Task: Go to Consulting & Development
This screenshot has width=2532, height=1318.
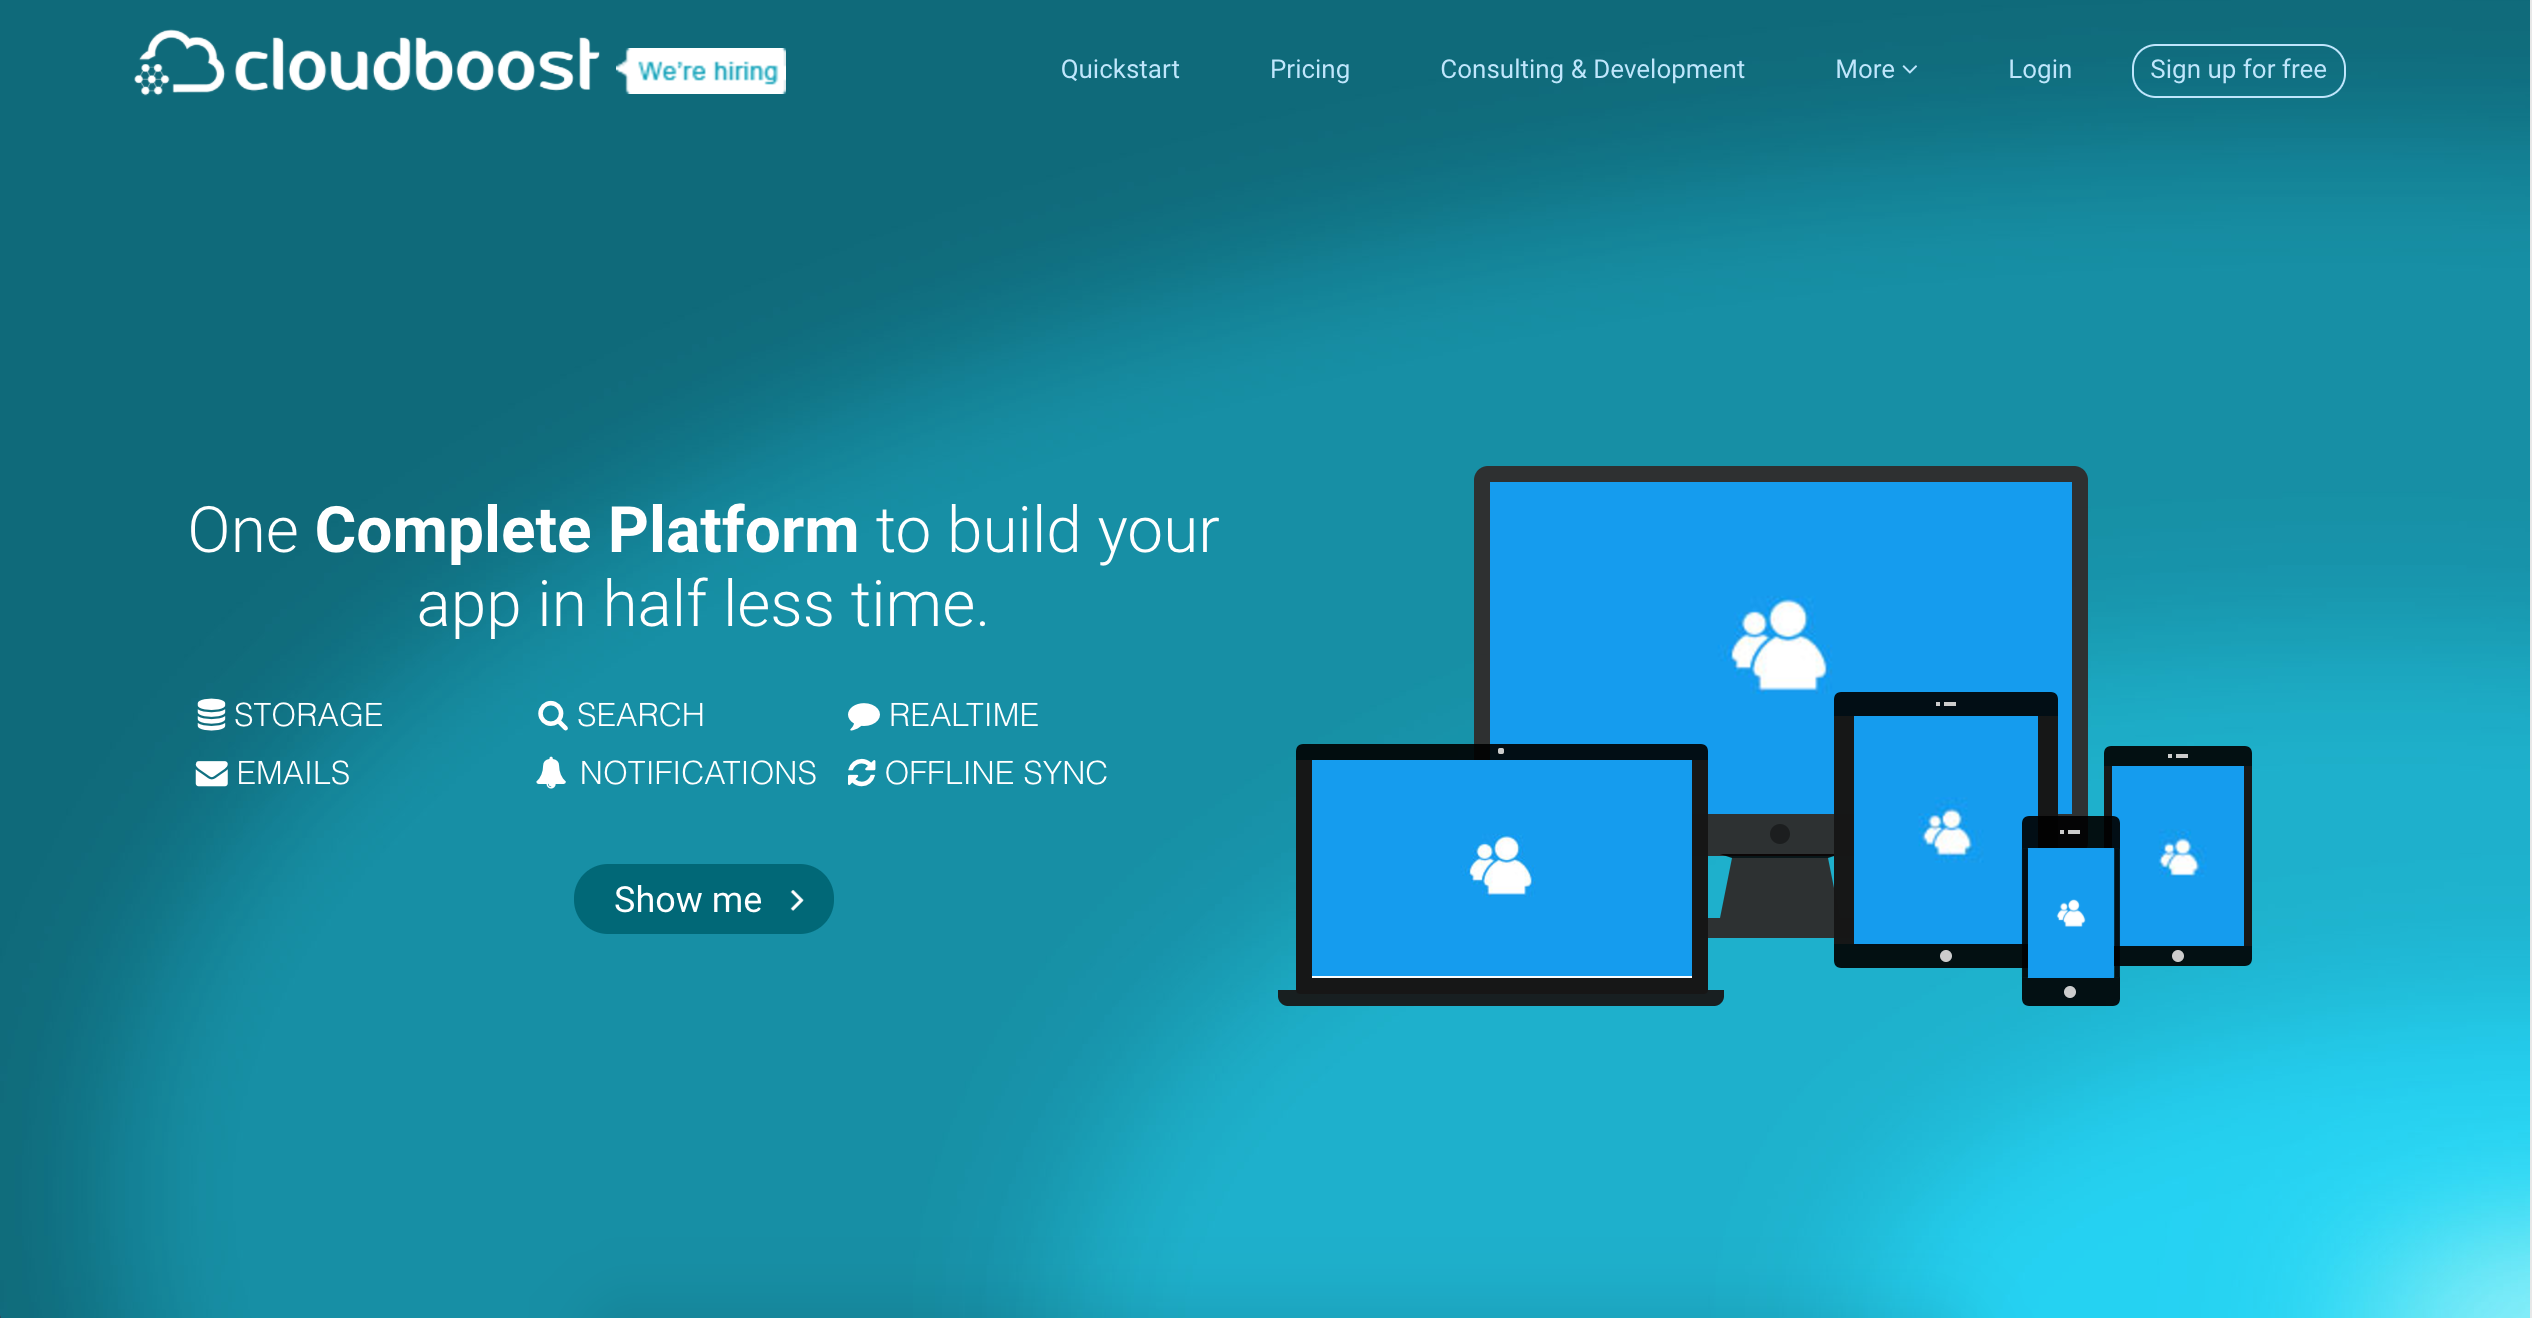Action: click(1591, 69)
